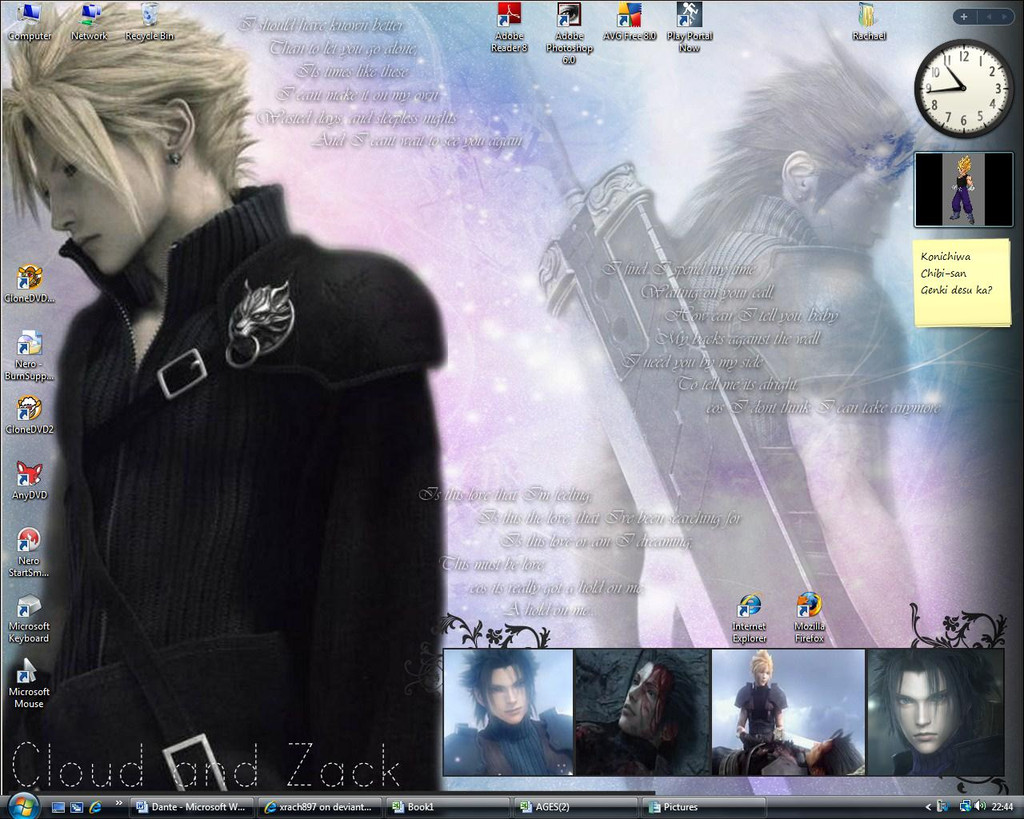The image size is (1024, 819).
Task: Launch the AnyDVD fox icon
Action: coord(29,481)
